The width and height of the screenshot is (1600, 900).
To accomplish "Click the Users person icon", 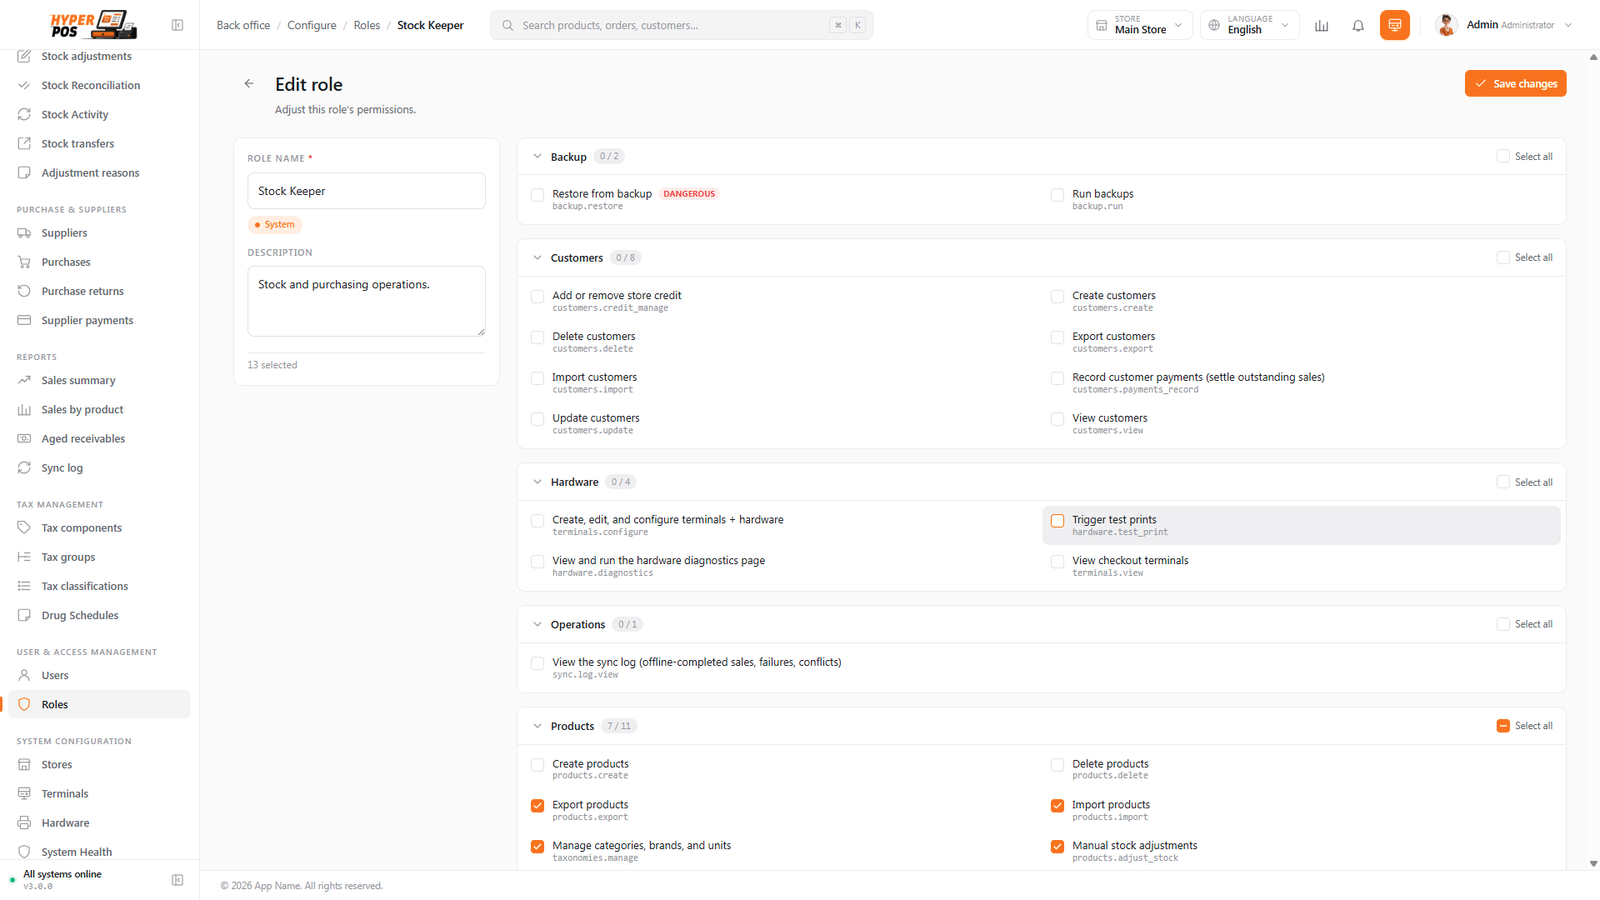I will [x=24, y=675].
